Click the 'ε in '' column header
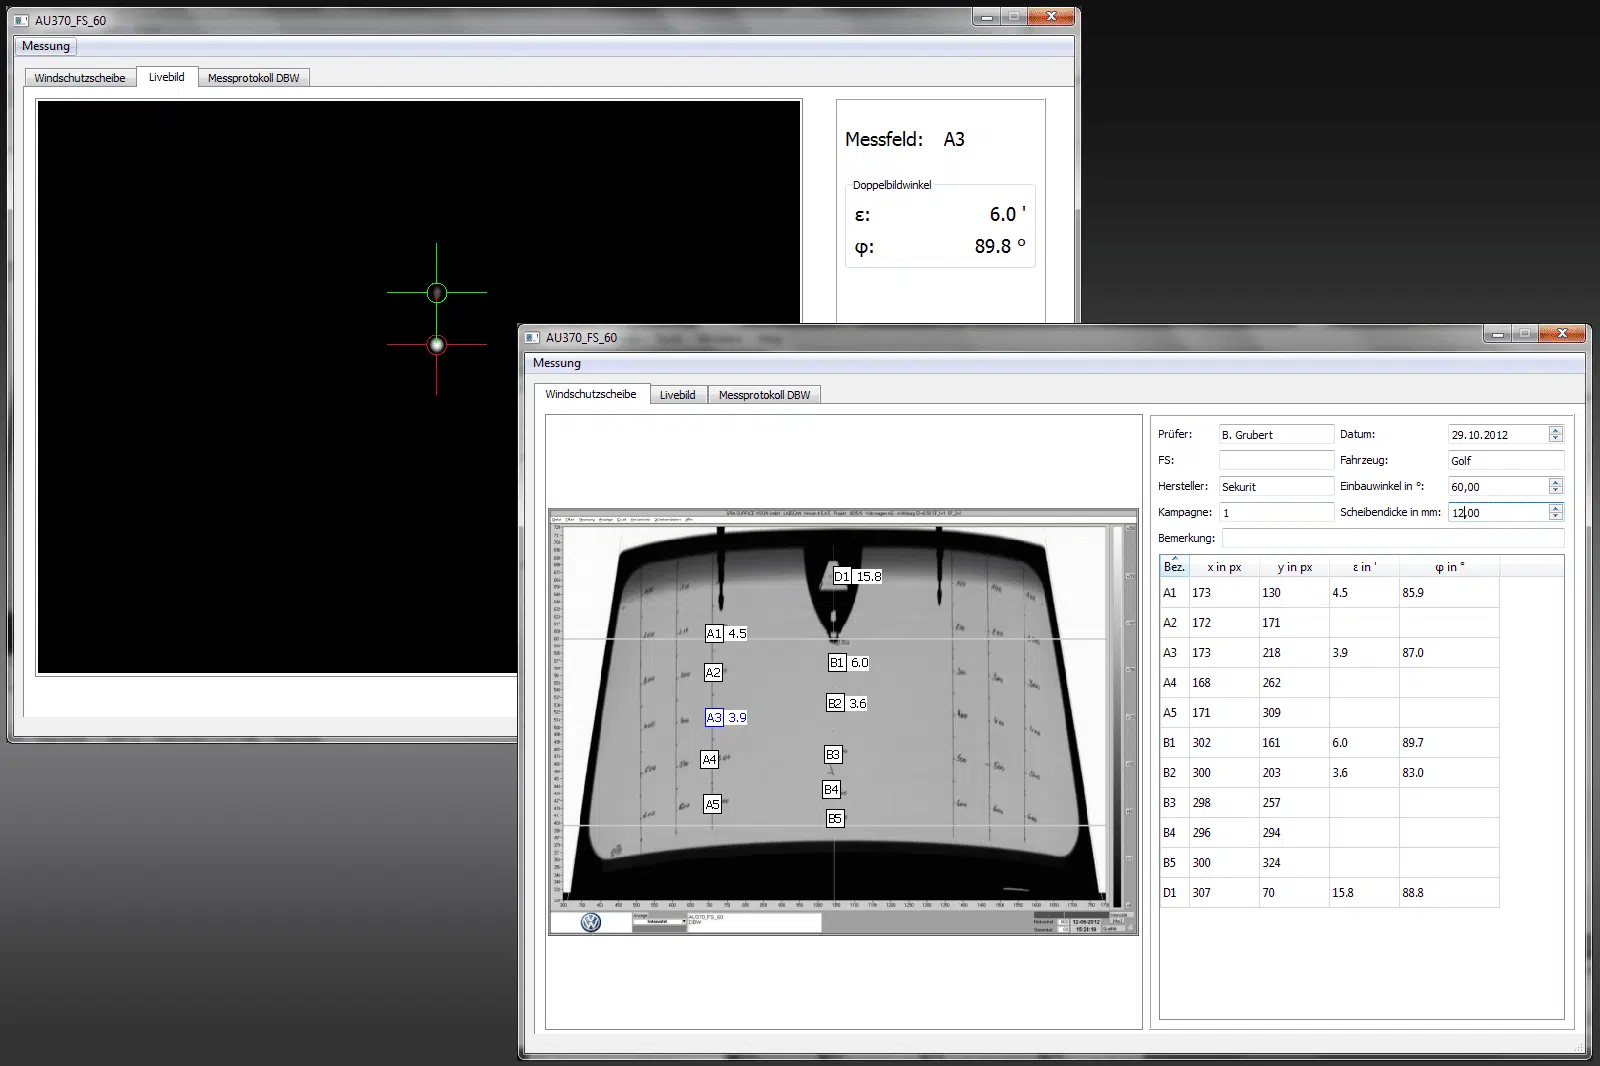 pos(1363,567)
